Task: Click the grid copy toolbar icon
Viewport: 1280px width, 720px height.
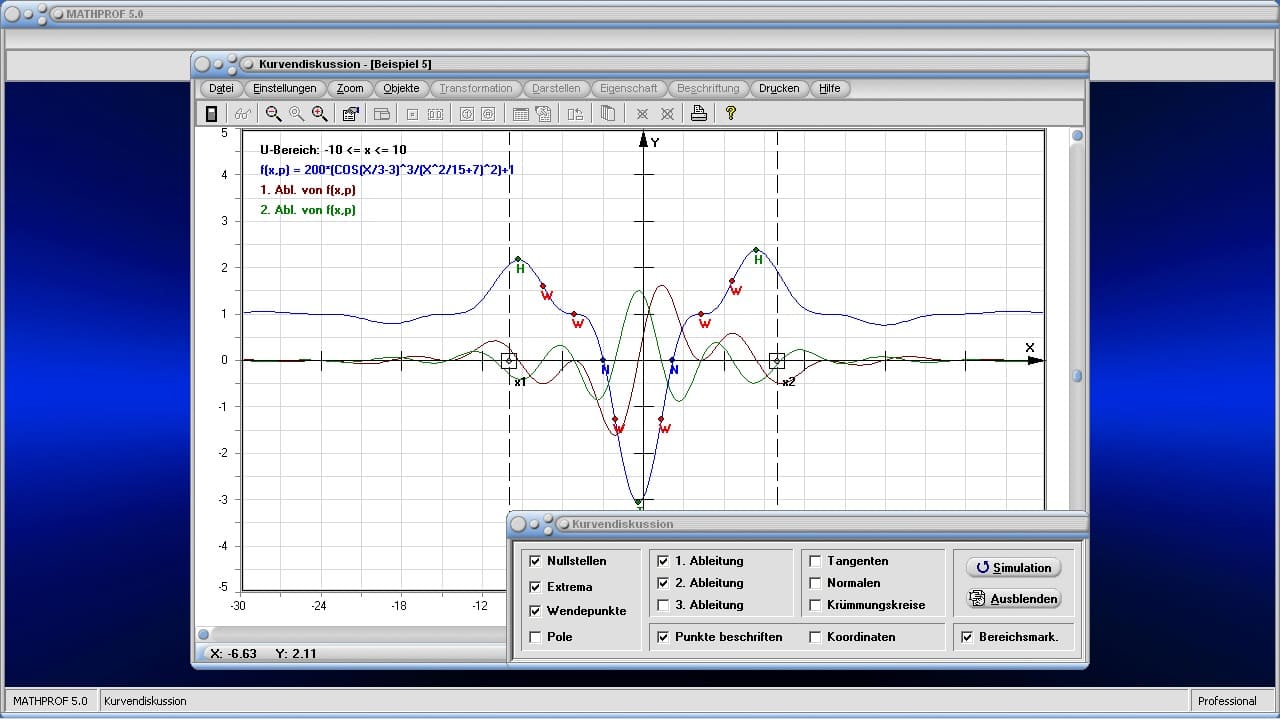Action: (543, 114)
